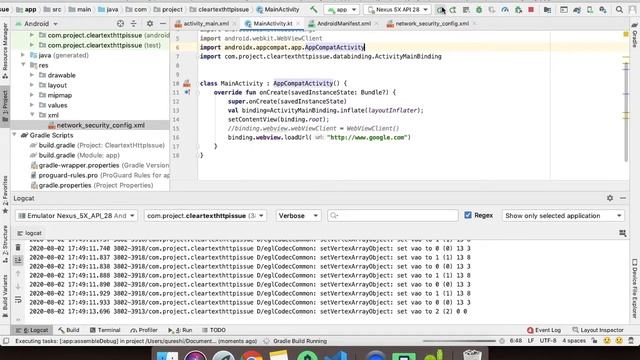Open Logcat panel settings gear
Viewport: 640px width, 360px height.
pyautogui.click(x=610, y=198)
